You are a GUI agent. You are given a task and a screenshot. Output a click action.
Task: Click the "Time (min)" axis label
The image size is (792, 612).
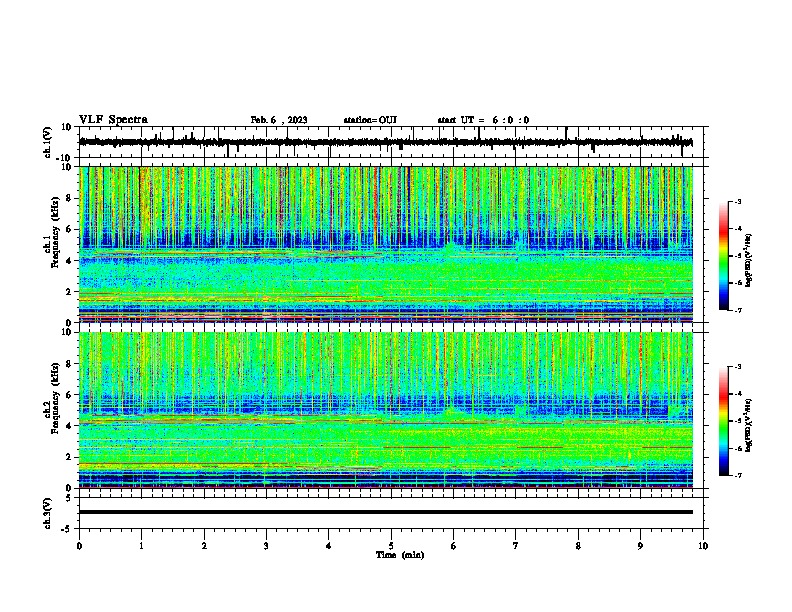click(400, 555)
